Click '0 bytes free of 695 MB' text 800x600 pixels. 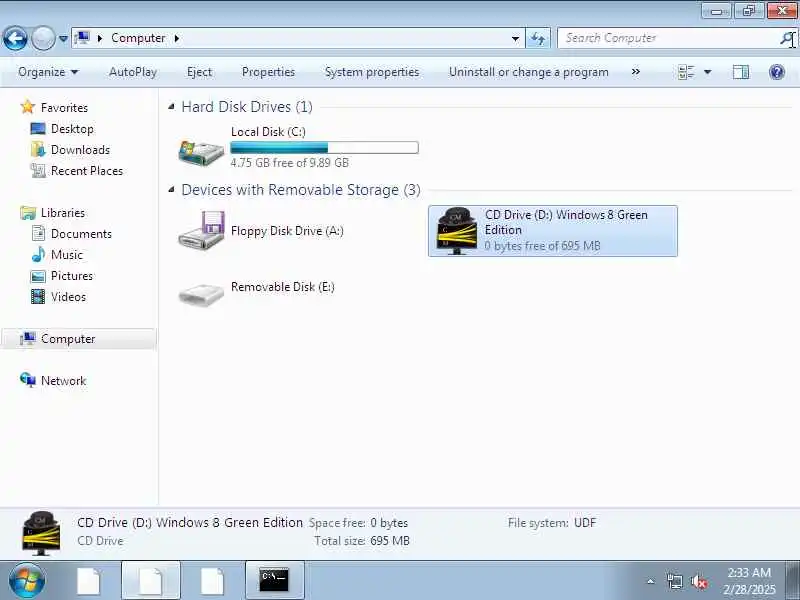click(x=542, y=246)
